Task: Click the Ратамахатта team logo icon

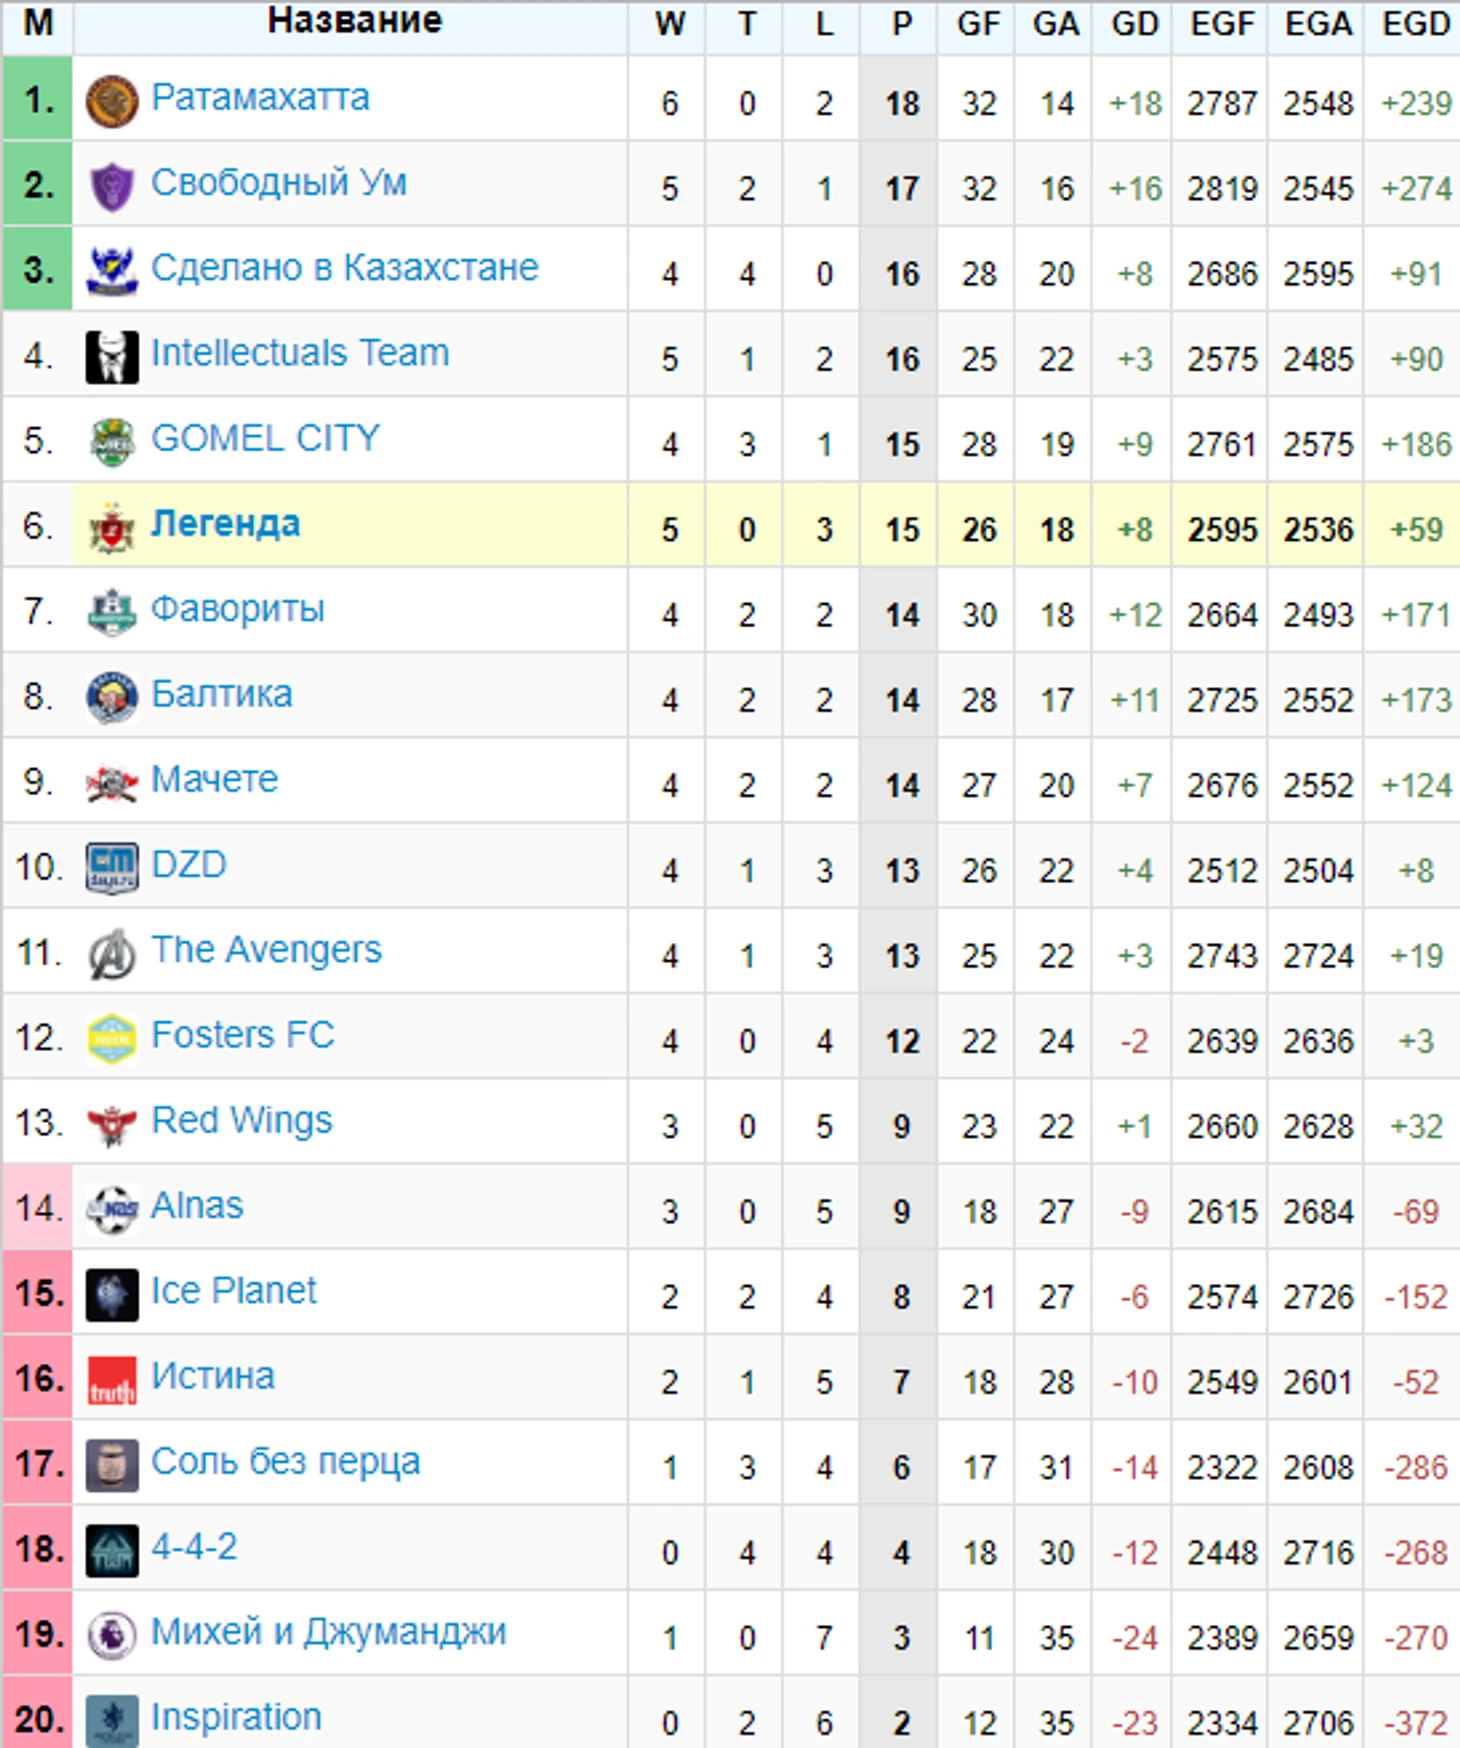Action: click(x=112, y=101)
